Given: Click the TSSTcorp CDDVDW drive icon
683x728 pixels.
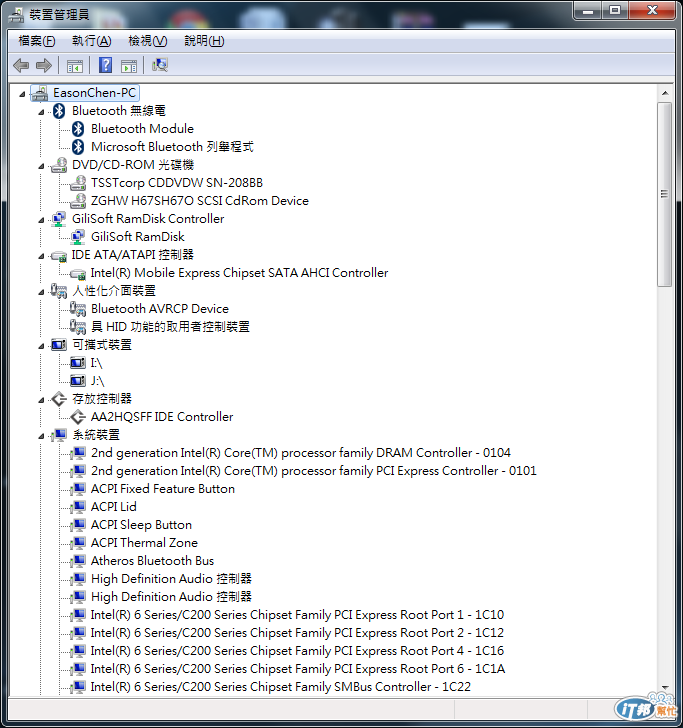Looking at the screenshot, I should coord(78,183).
